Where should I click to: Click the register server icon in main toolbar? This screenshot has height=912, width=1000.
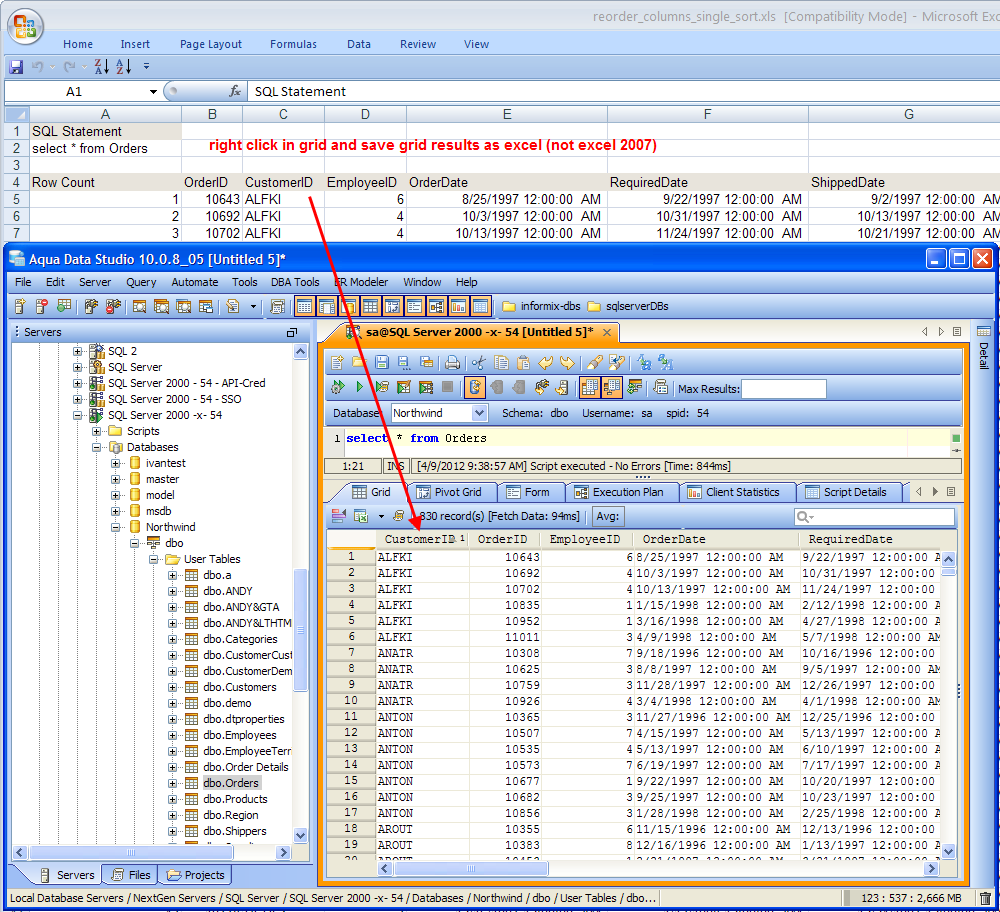pos(20,307)
